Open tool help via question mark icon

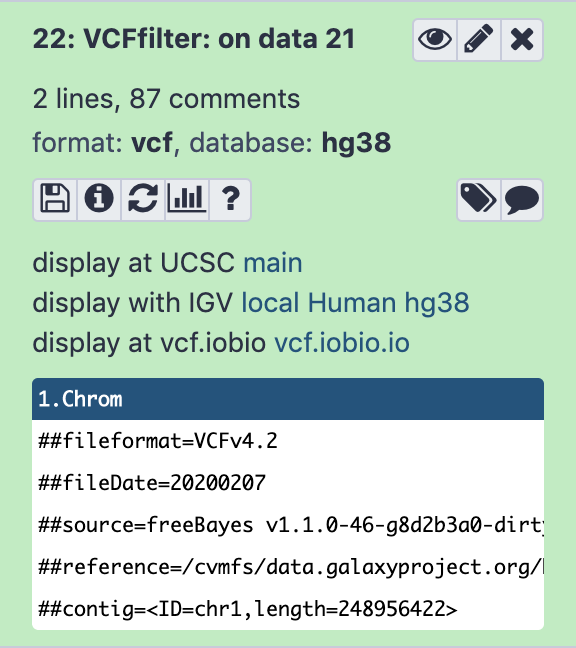tap(230, 200)
